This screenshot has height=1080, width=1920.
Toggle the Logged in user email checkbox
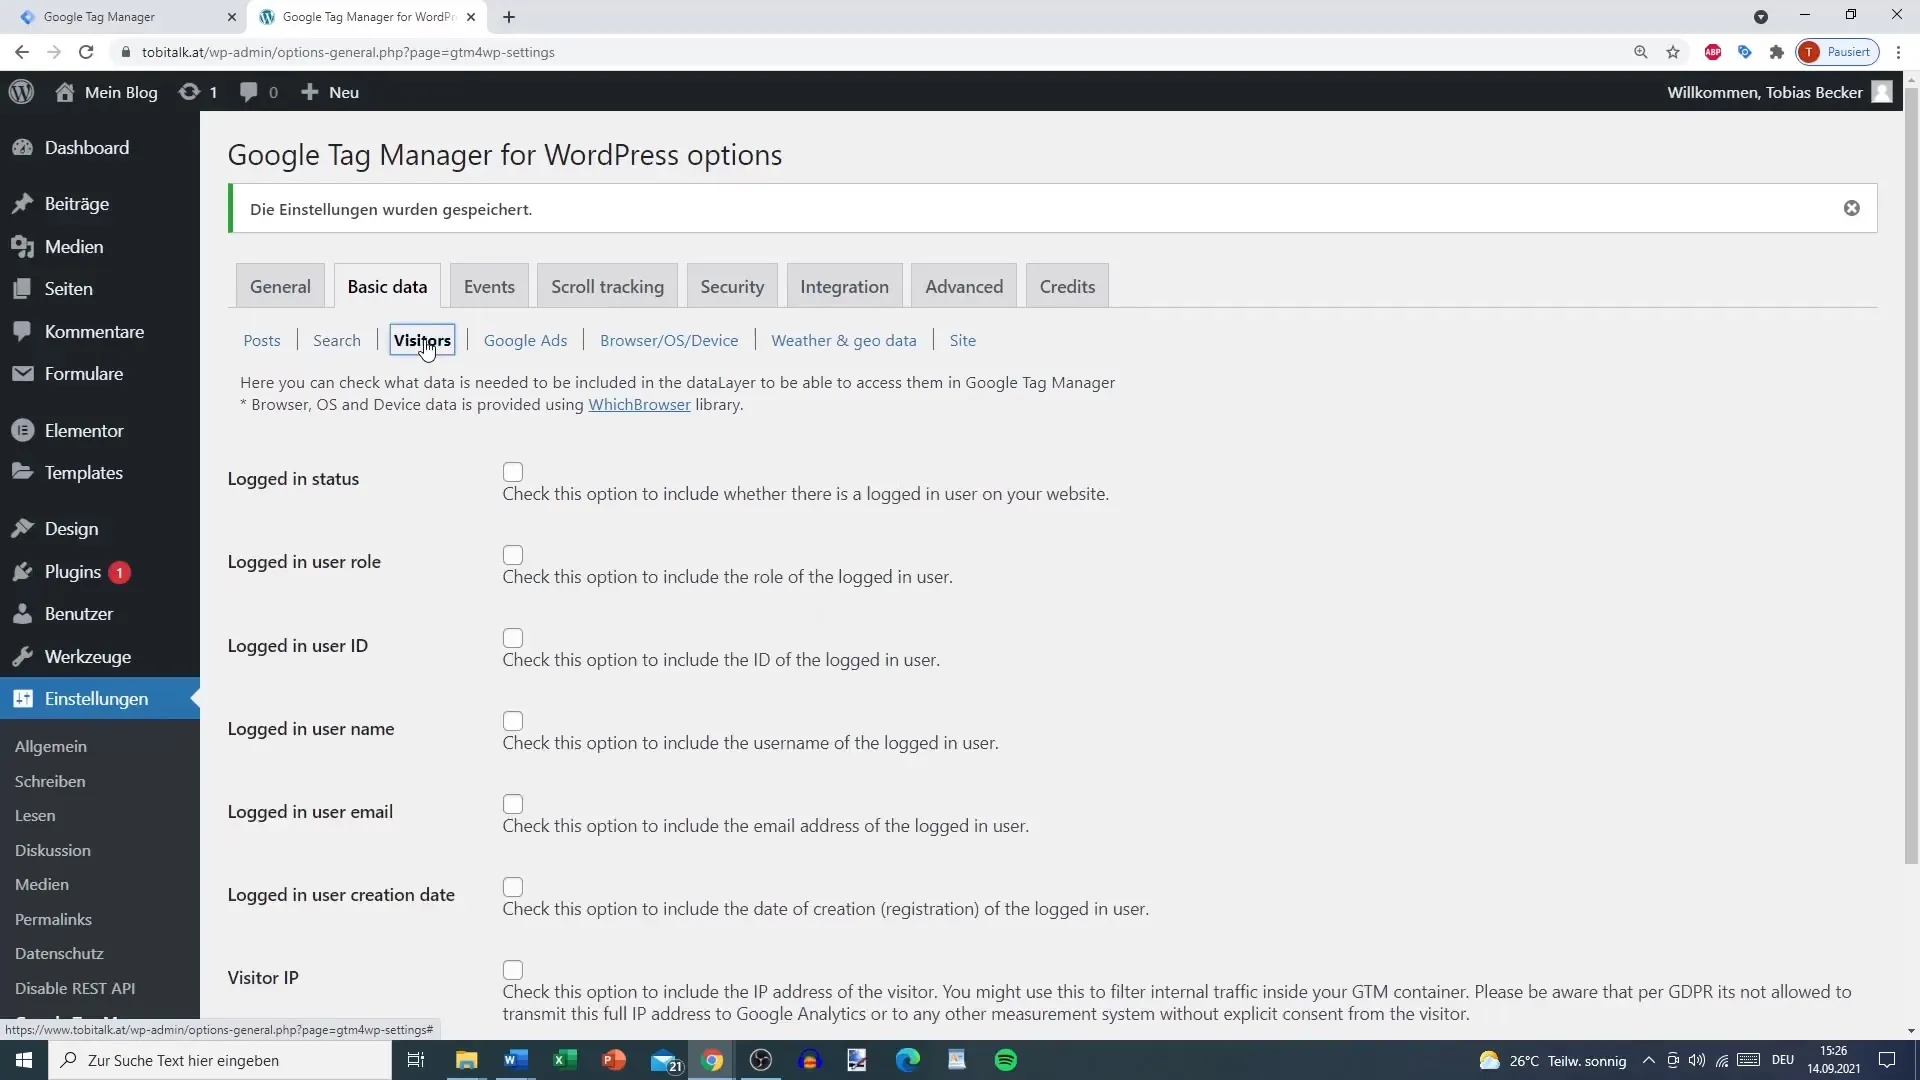pos(513,804)
